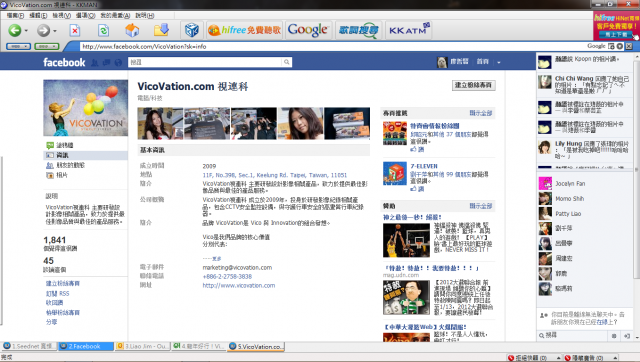Expand the hidden ads status bar arrow
Screen dimensions: 640x362
point(615,358)
